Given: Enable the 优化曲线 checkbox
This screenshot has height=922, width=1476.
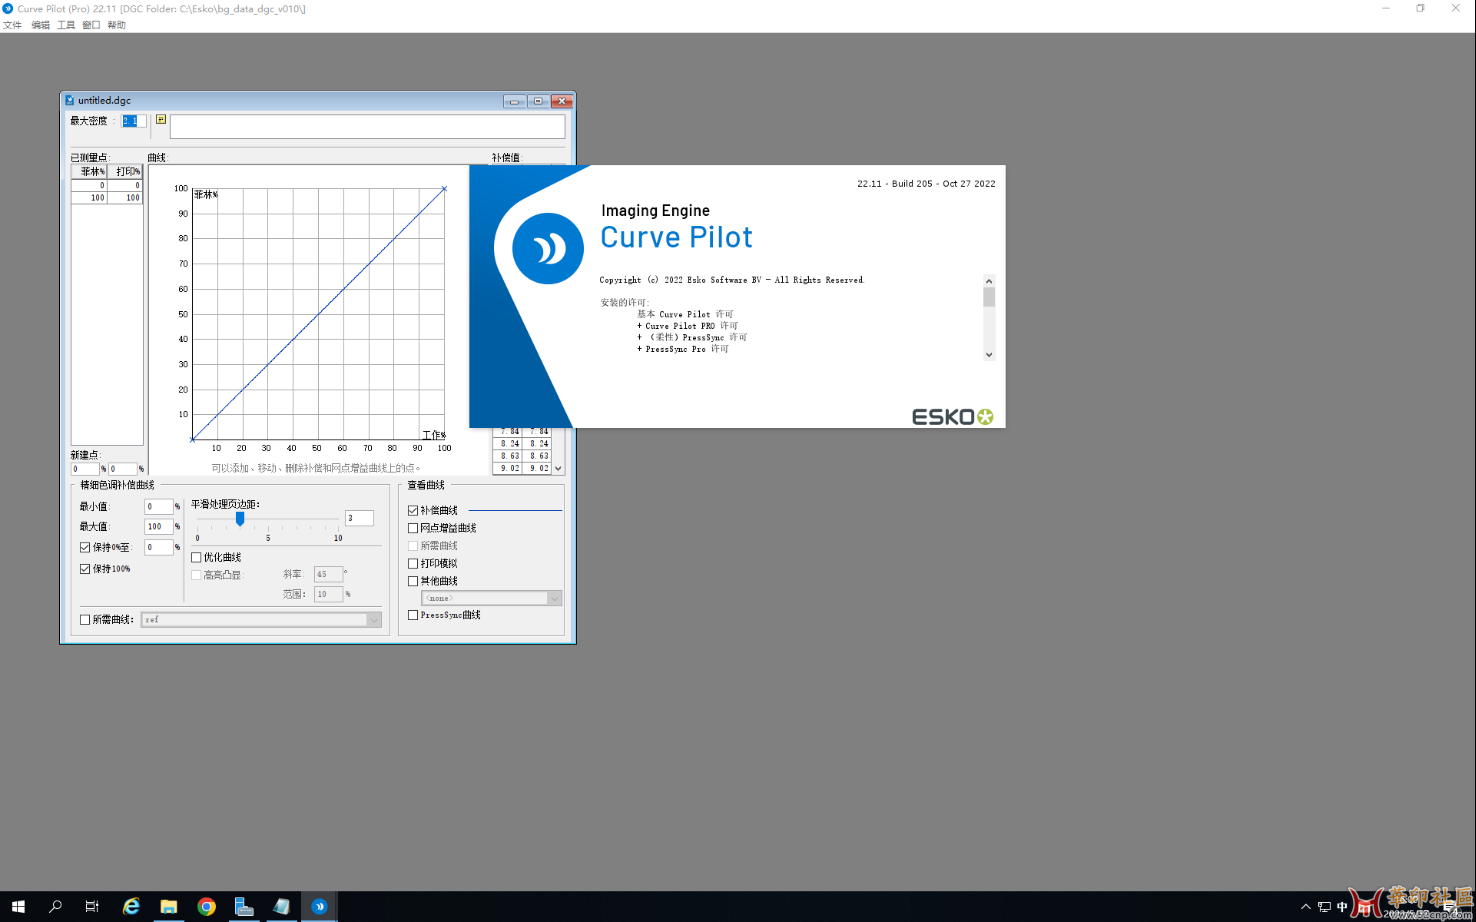Looking at the screenshot, I should point(196,558).
